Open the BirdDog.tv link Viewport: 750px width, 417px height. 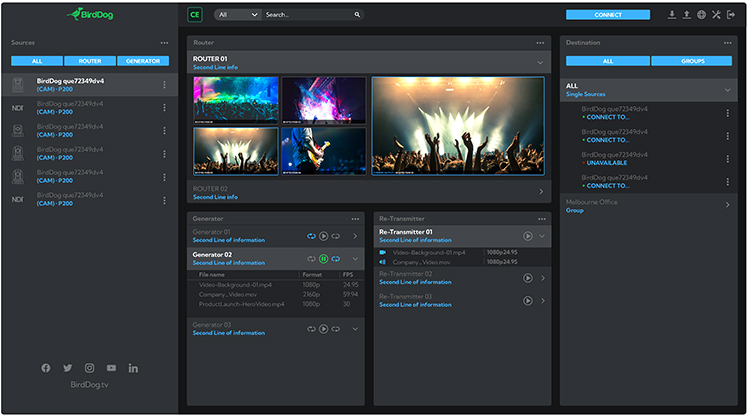click(89, 384)
